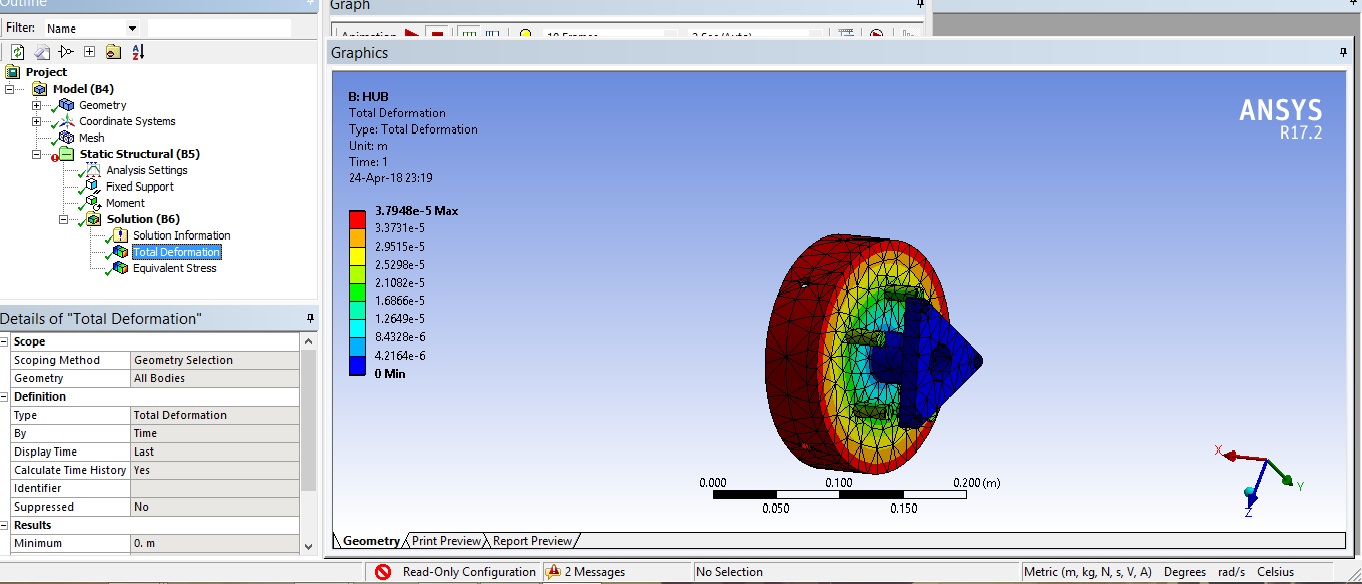Collapse the Results section in Details
This screenshot has height=584, width=1362.
pyautogui.click(x=5, y=525)
